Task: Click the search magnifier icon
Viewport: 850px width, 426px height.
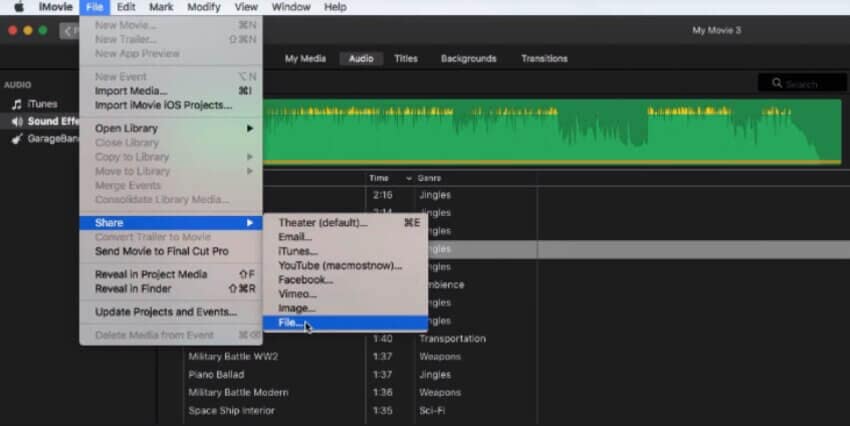Action: tap(777, 83)
